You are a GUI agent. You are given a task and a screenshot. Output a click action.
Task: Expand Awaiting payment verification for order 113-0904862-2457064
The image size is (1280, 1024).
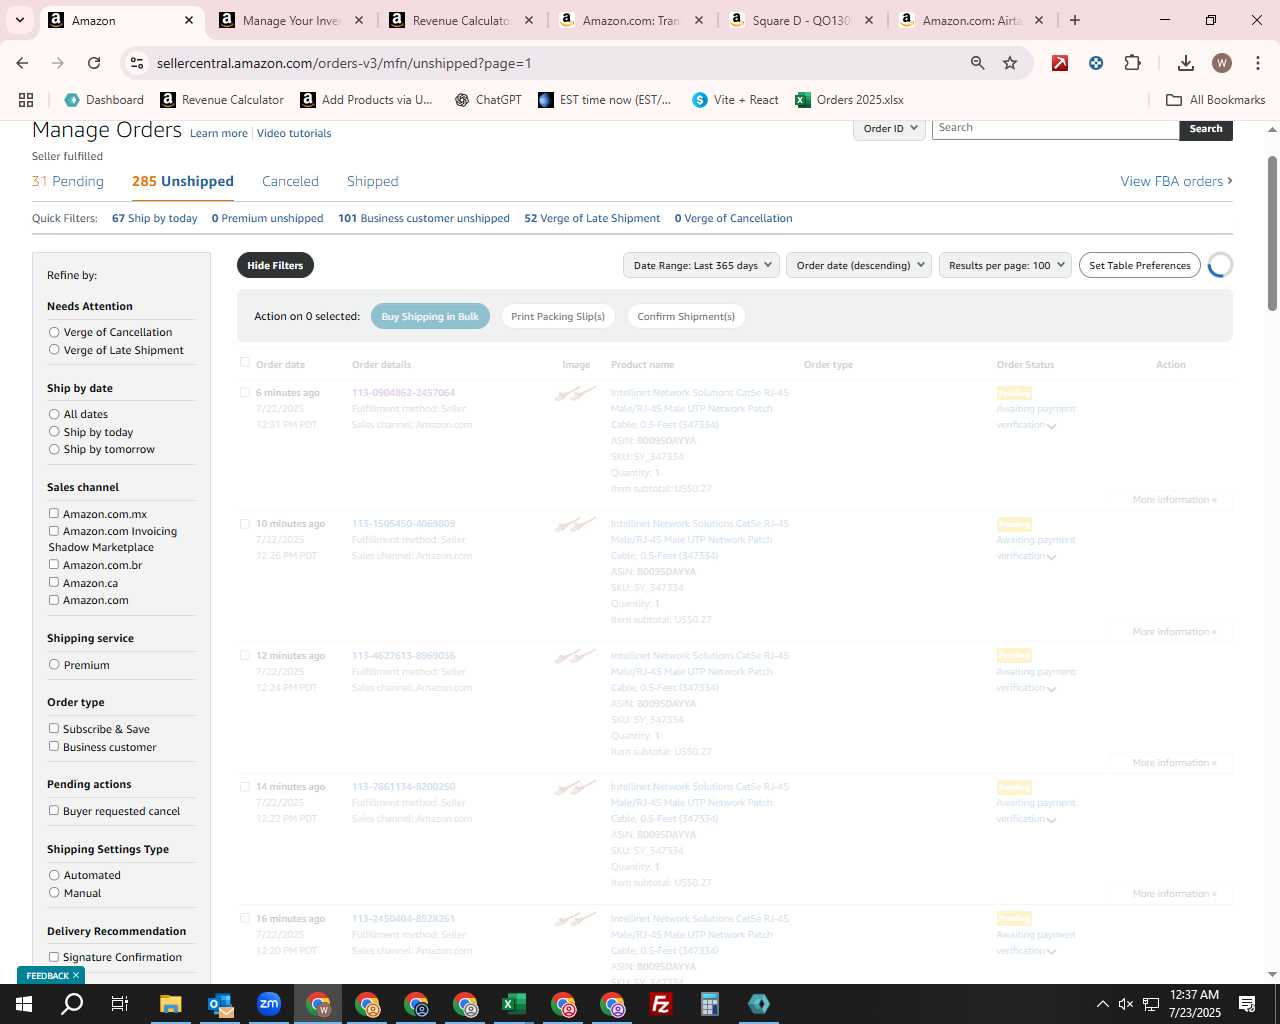pos(1051,426)
